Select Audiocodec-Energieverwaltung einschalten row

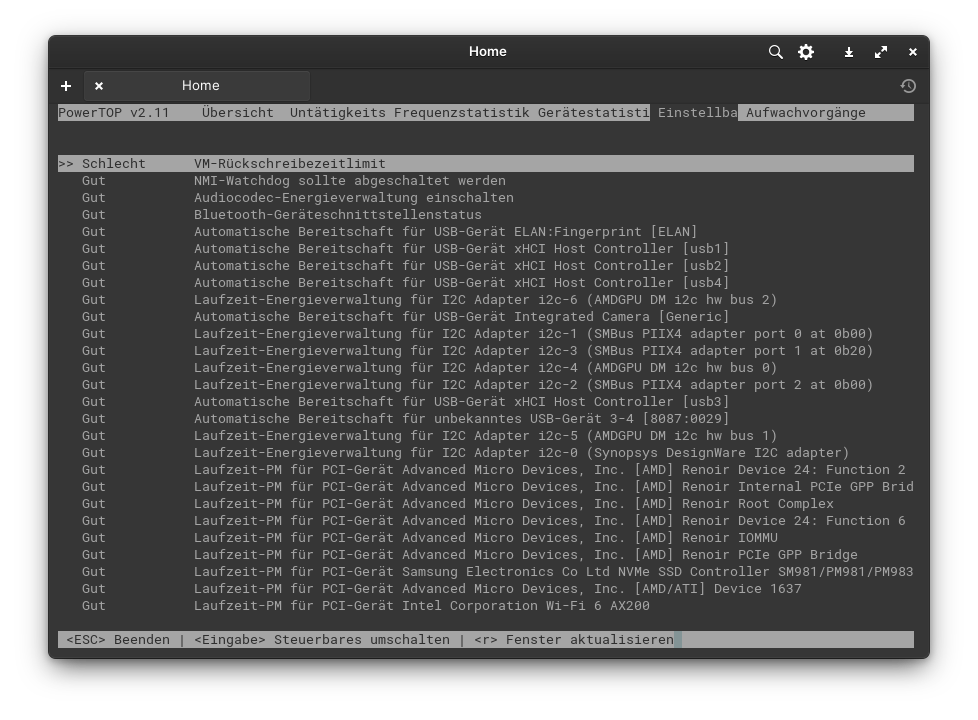tap(486, 198)
